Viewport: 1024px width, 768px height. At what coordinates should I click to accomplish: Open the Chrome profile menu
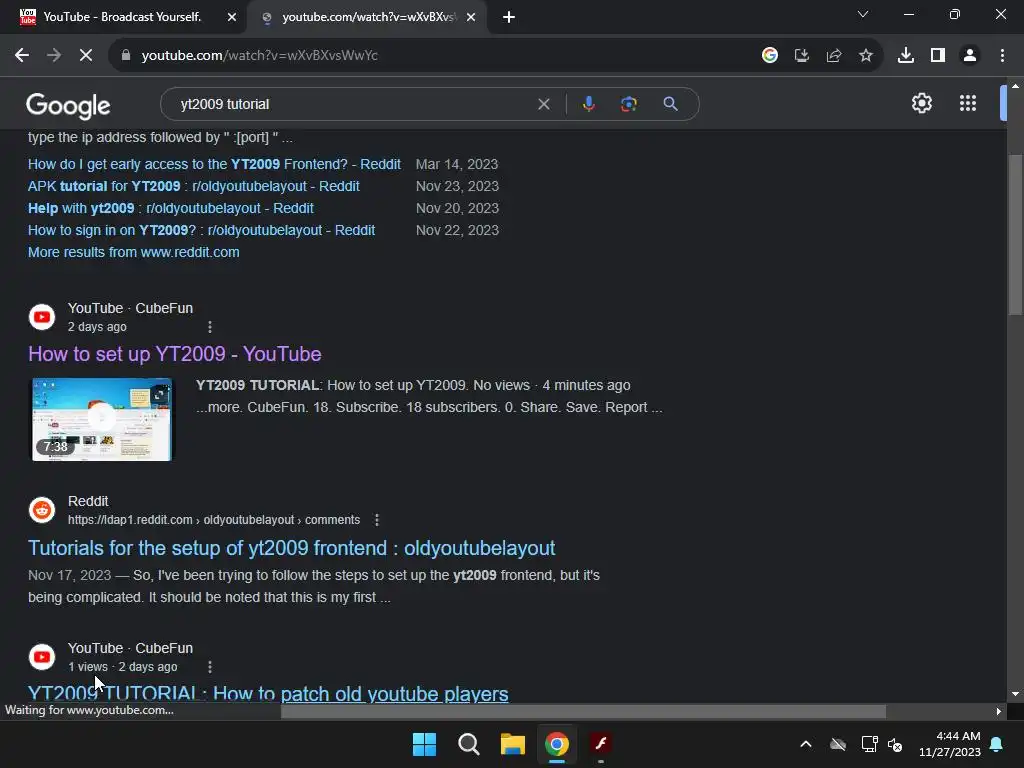coord(970,56)
